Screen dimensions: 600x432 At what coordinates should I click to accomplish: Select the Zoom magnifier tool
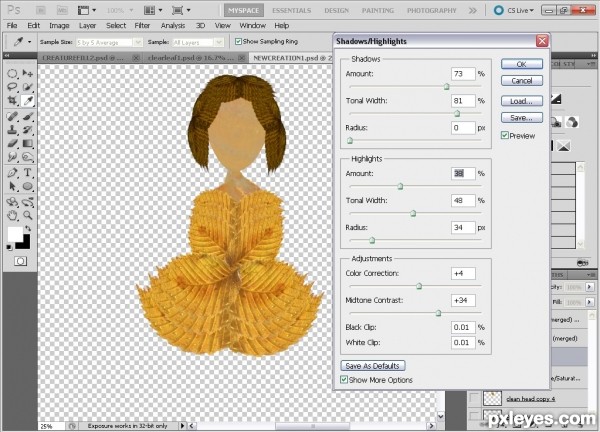28,215
